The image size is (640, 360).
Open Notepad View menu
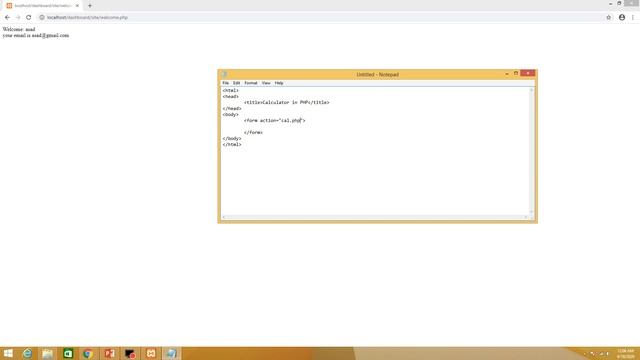click(x=266, y=83)
